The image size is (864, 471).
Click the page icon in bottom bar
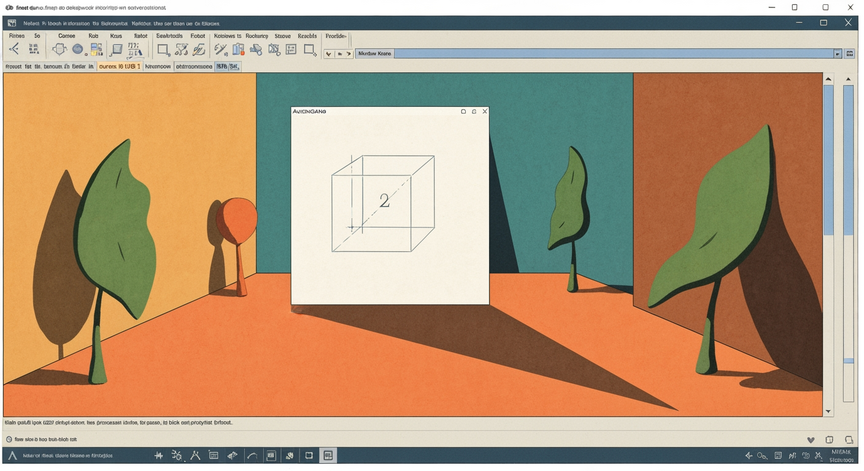[x=271, y=456]
